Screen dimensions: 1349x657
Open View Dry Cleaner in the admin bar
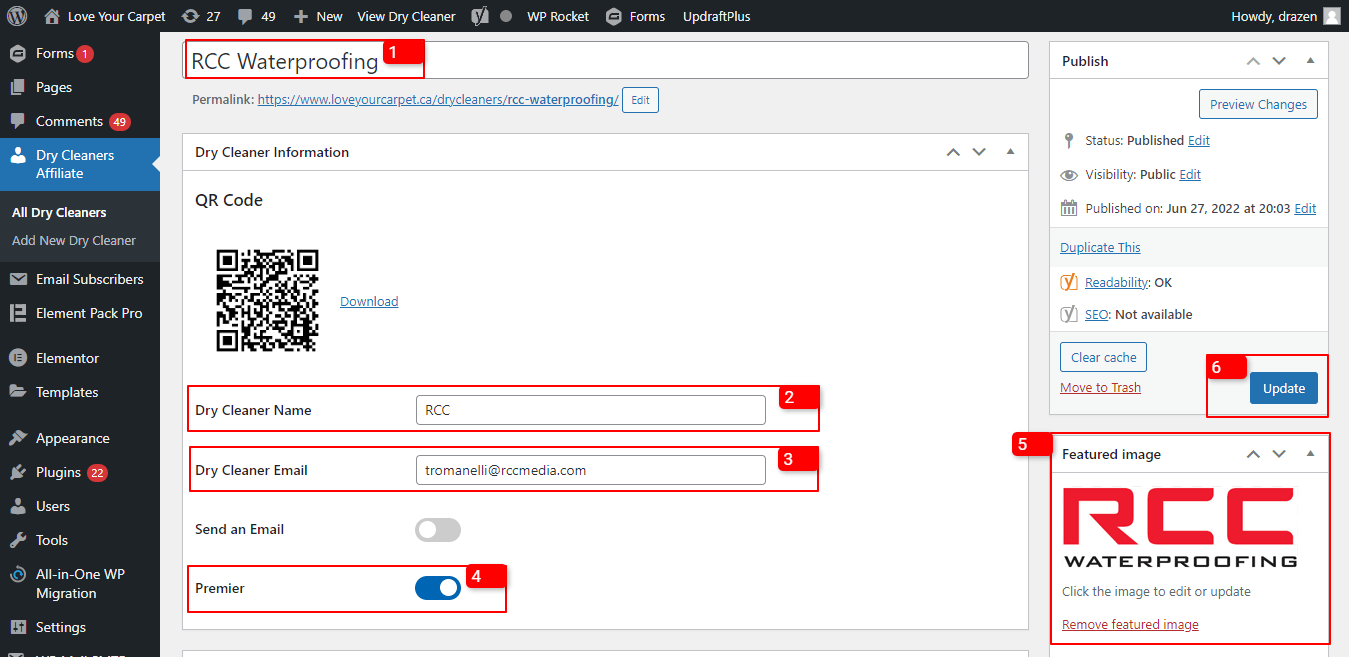pyautogui.click(x=406, y=16)
